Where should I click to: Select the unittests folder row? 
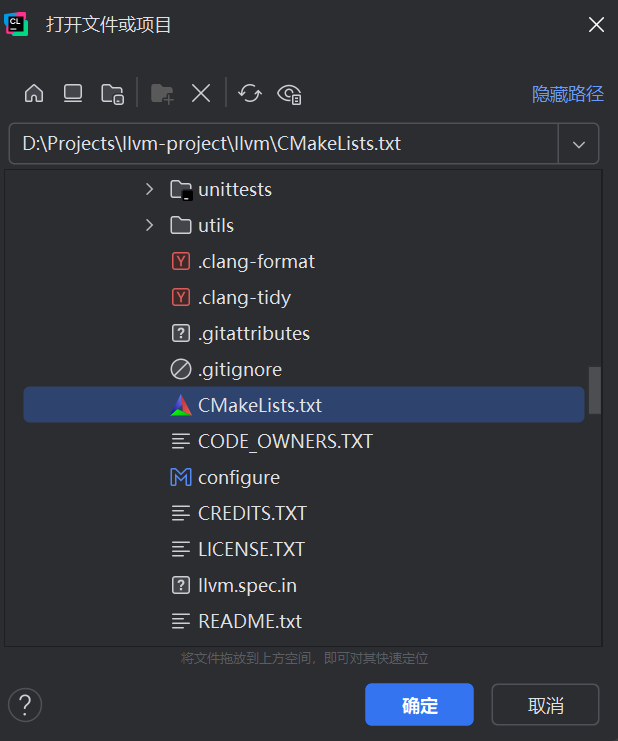[x=304, y=190]
